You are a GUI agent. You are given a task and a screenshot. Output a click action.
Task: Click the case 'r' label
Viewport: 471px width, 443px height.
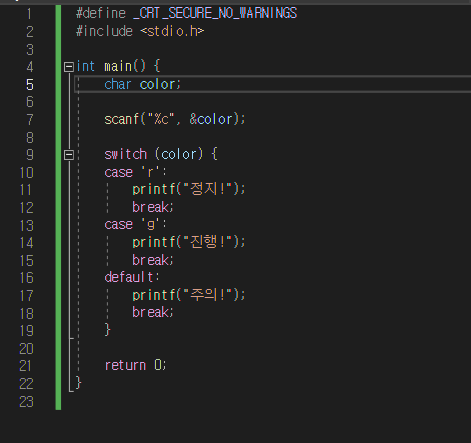click(x=135, y=172)
